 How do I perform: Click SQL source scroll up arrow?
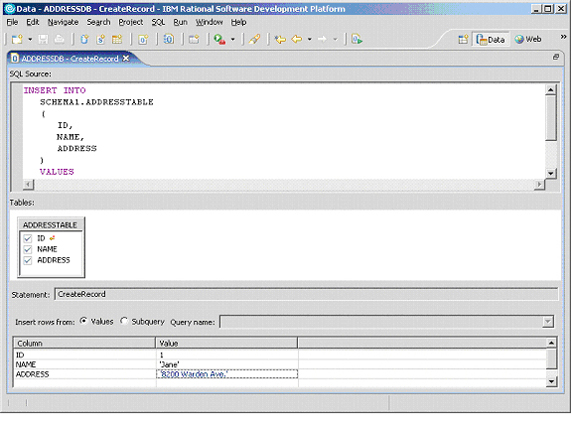tap(551, 89)
